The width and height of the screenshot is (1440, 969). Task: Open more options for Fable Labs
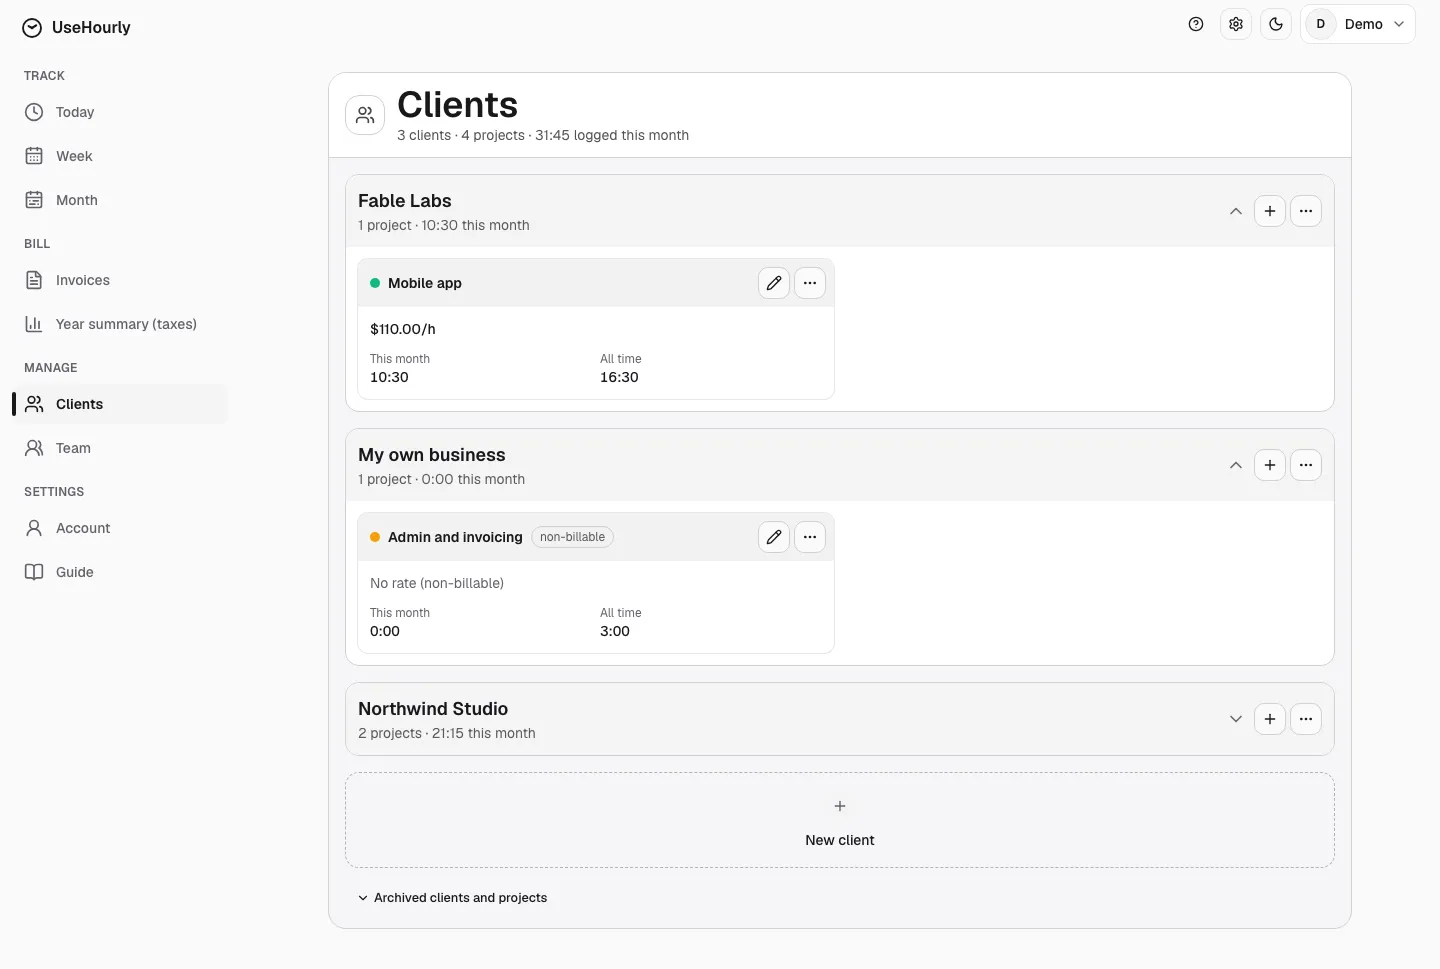(x=1306, y=211)
